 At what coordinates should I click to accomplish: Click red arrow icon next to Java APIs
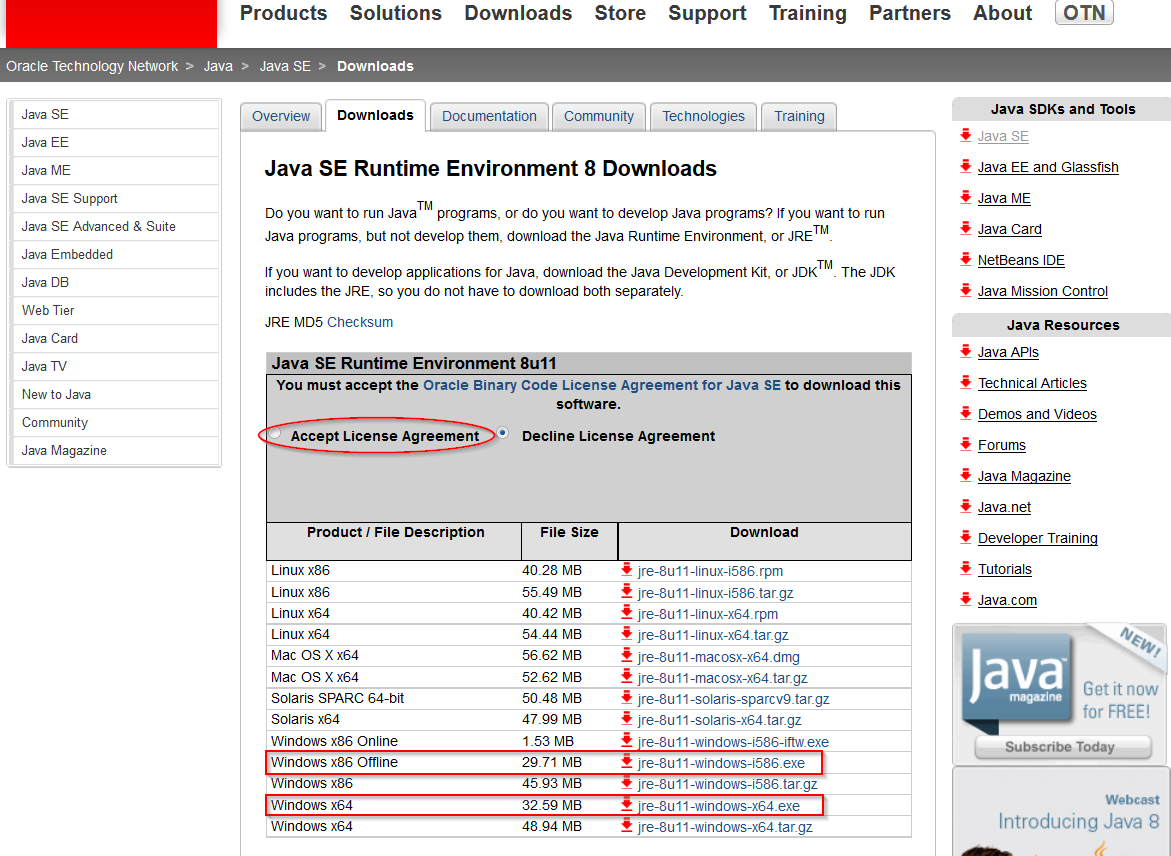[x=965, y=351]
